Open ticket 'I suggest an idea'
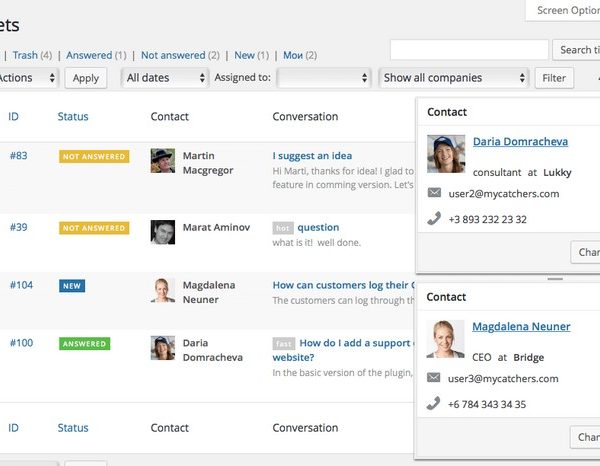 312,156
